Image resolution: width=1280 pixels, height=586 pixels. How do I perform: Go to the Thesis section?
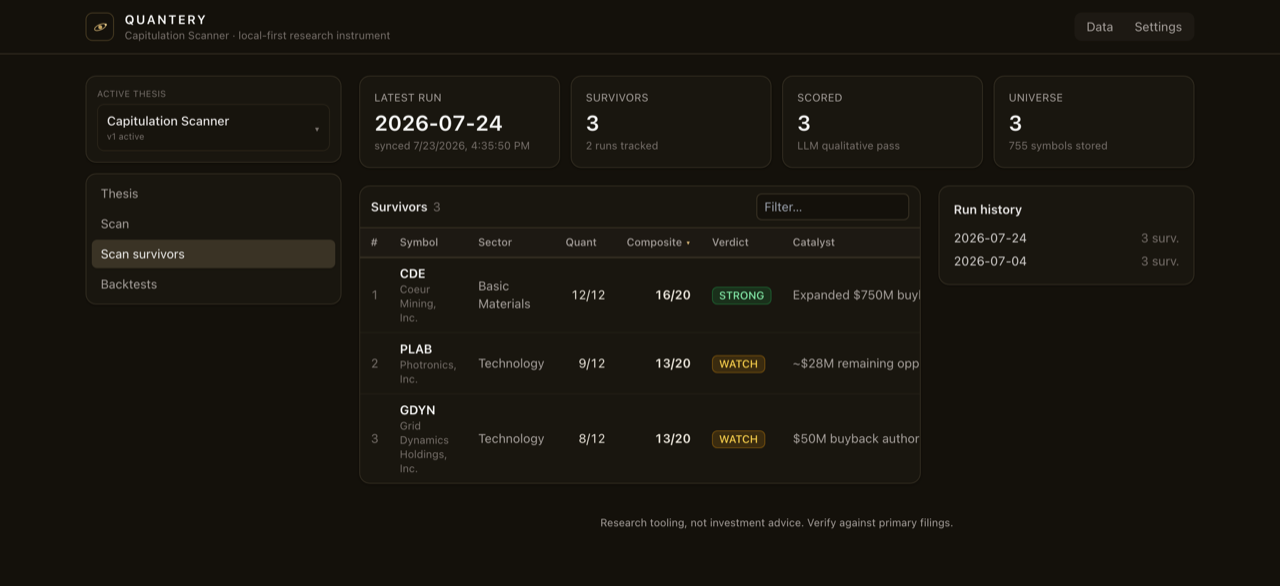(x=213, y=194)
